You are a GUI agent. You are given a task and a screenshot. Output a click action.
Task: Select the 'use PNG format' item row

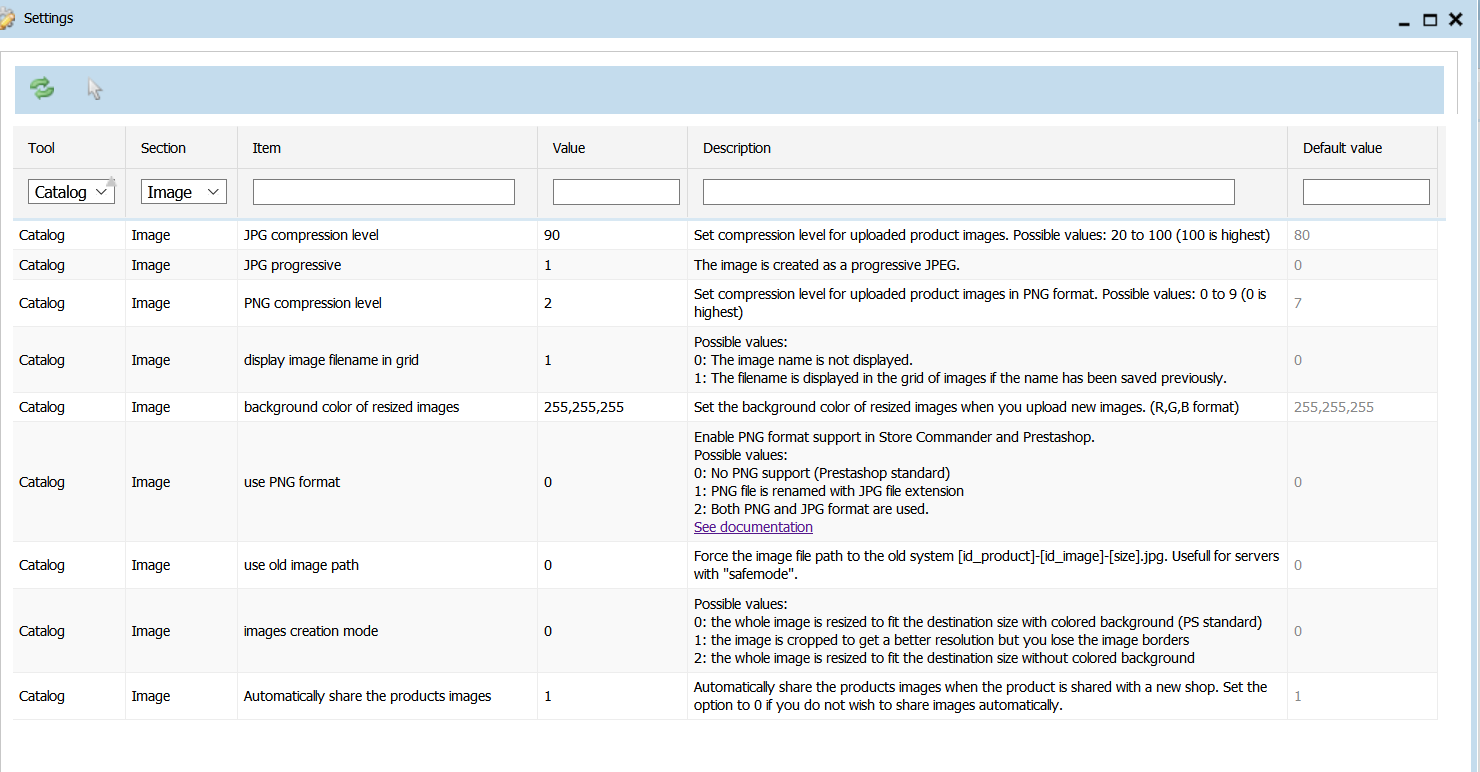[x=292, y=482]
